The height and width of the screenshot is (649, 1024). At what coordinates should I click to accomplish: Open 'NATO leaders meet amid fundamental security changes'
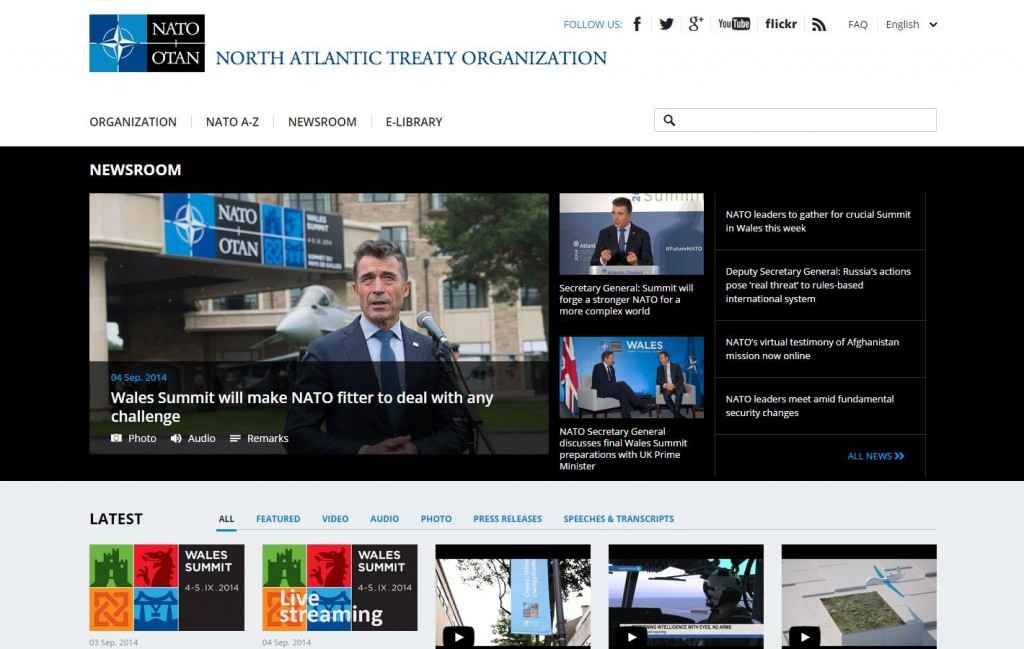809,405
